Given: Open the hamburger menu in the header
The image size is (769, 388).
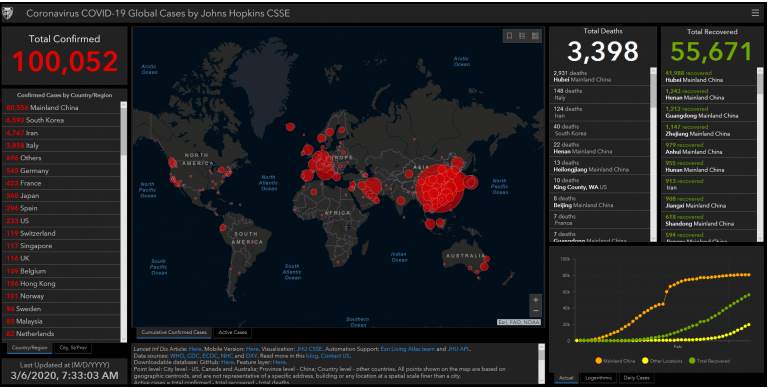Looking at the screenshot, I should (755, 13).
